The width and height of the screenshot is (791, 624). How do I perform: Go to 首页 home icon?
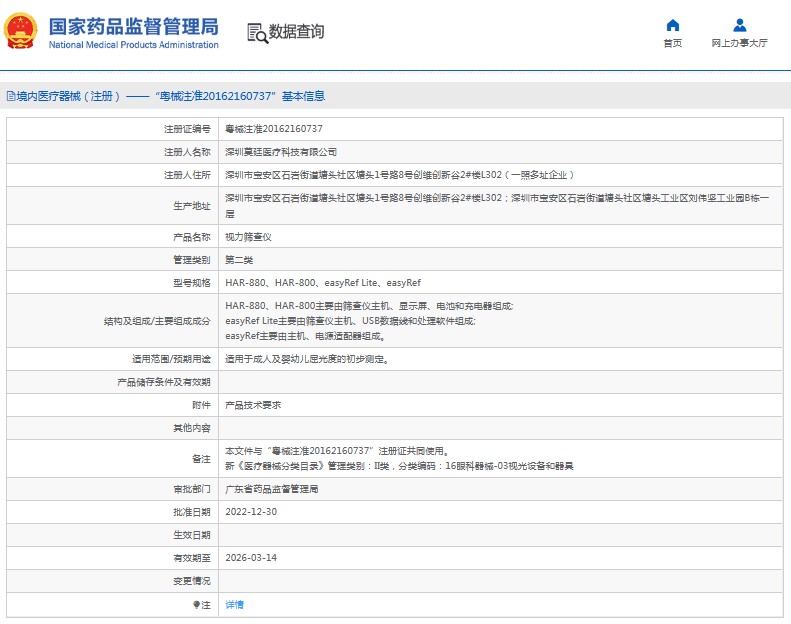672,25
